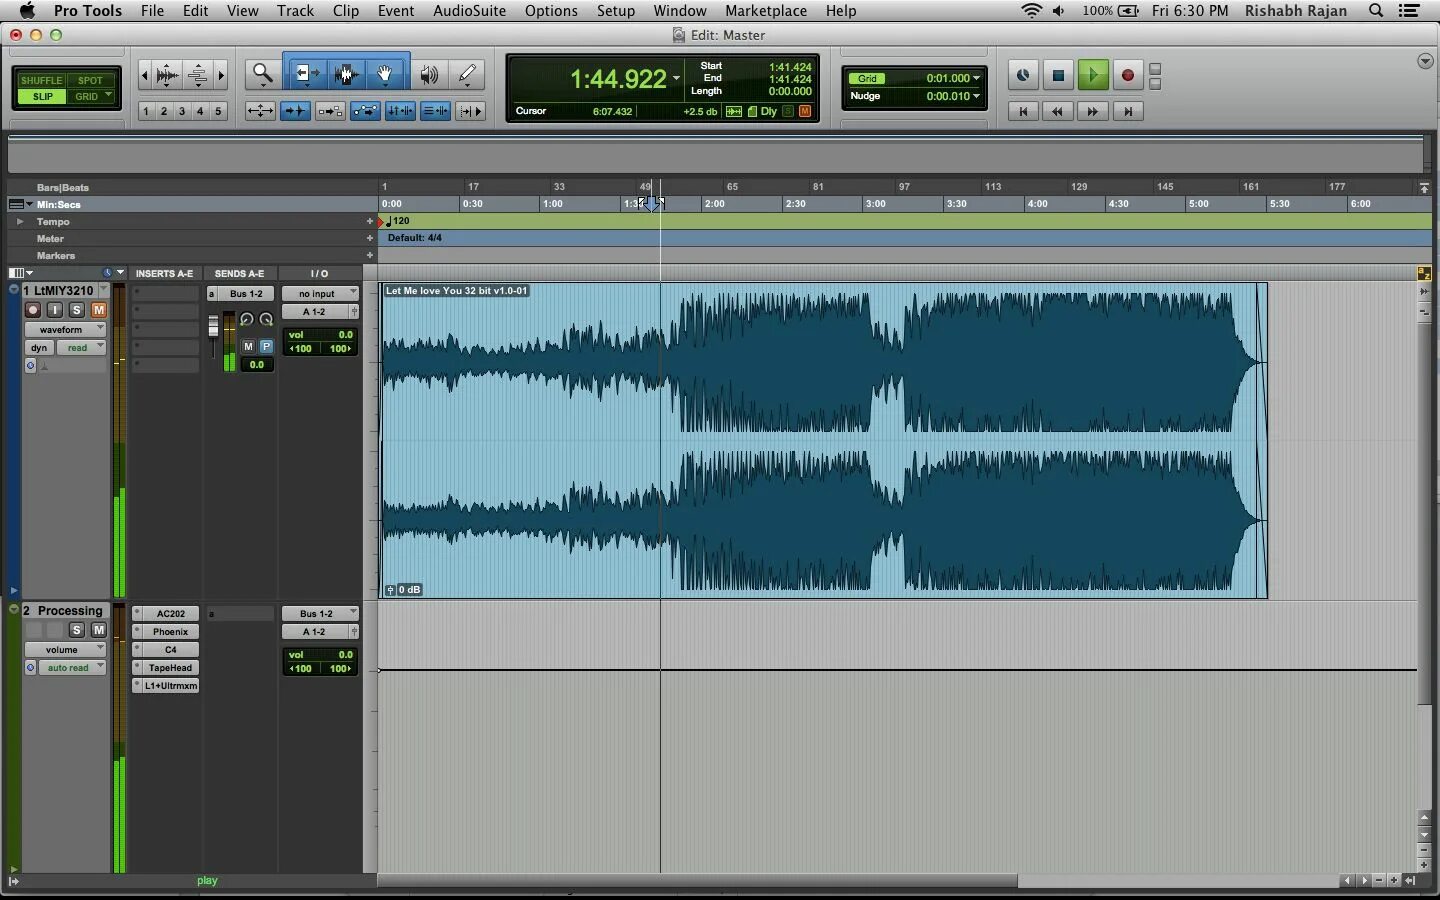1440x900 pixels.
Task: Solo the Processing track
Action: (76, 631)
